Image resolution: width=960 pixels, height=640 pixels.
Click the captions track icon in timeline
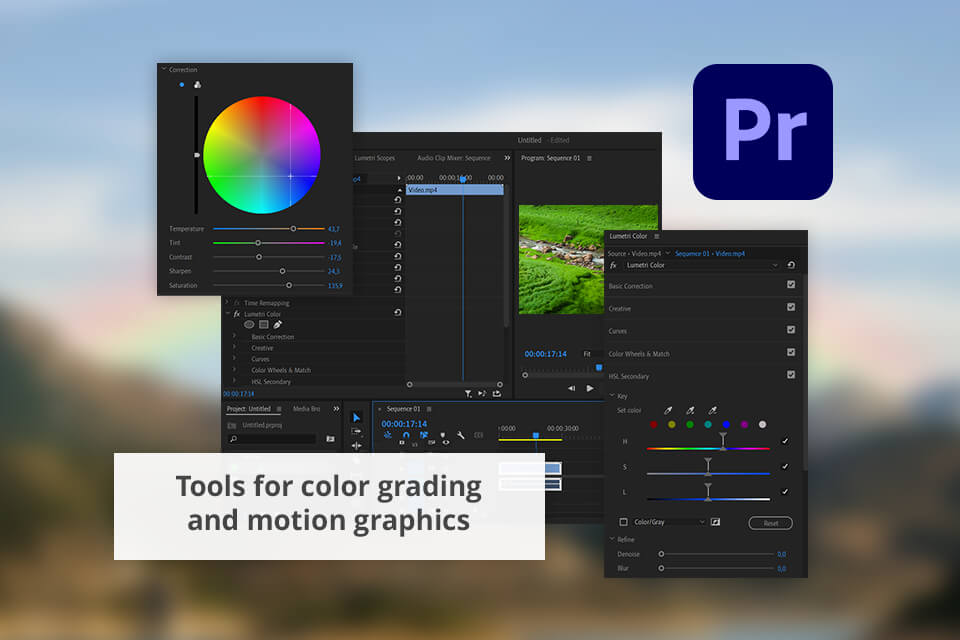(479, 435)
